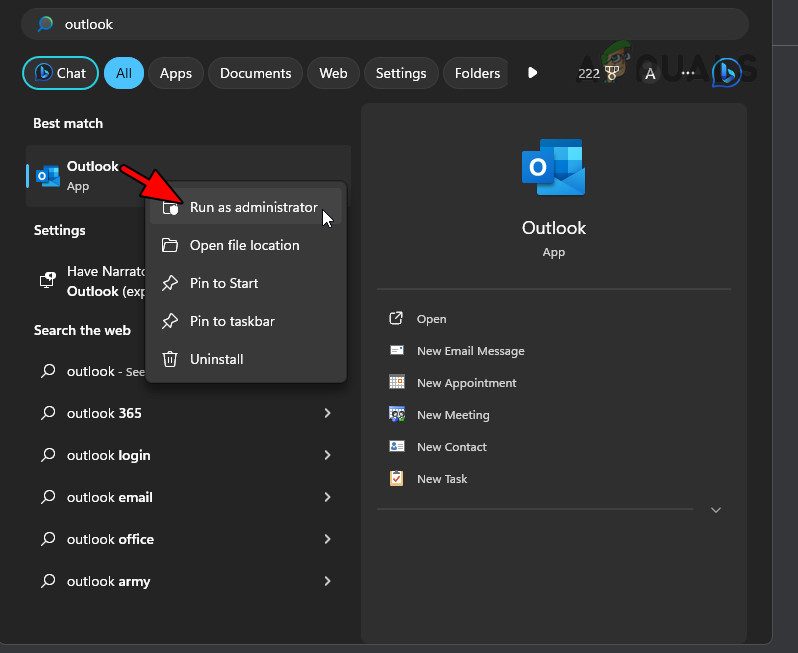Expand more actions chevron in details pane
Image resolution: width=798 pixels, height=653 pixels.
point(716,510)
